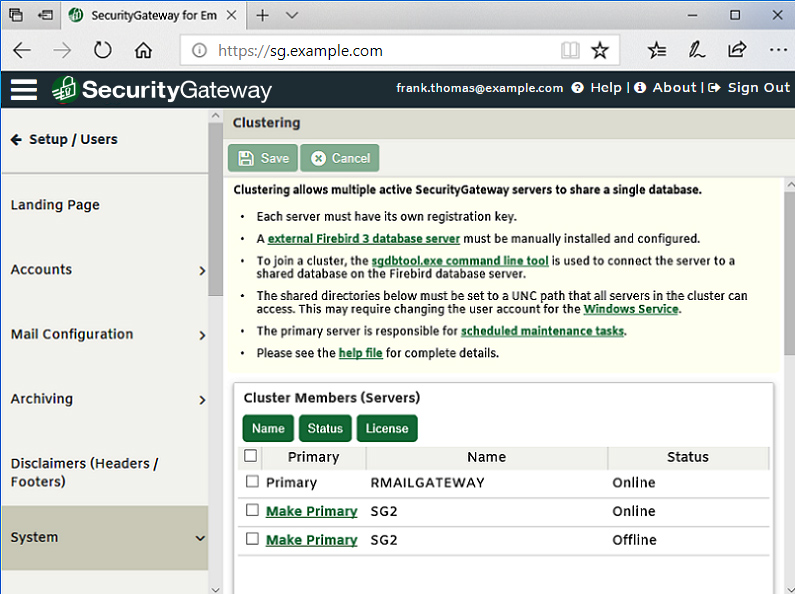795x594 pixels.
Task: Click the green Status button
Action: tap(325, 428)
